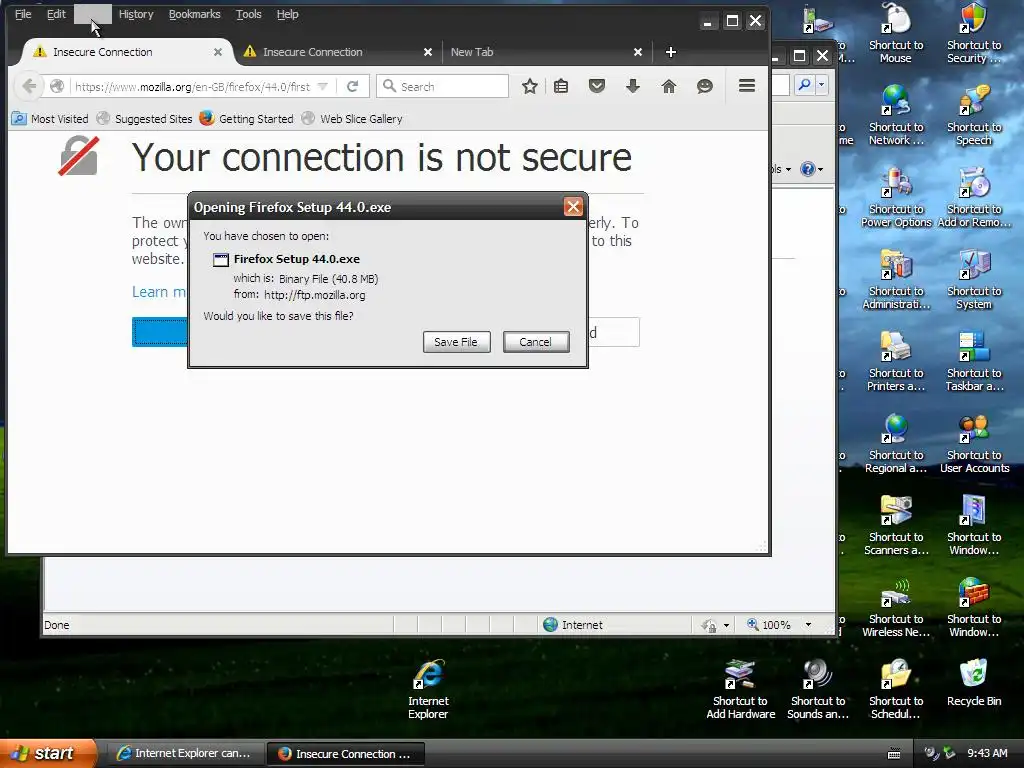Select Shortcut to Taskbar desktop icon
Screen dimensions: 1024x768
click(974, 362)
